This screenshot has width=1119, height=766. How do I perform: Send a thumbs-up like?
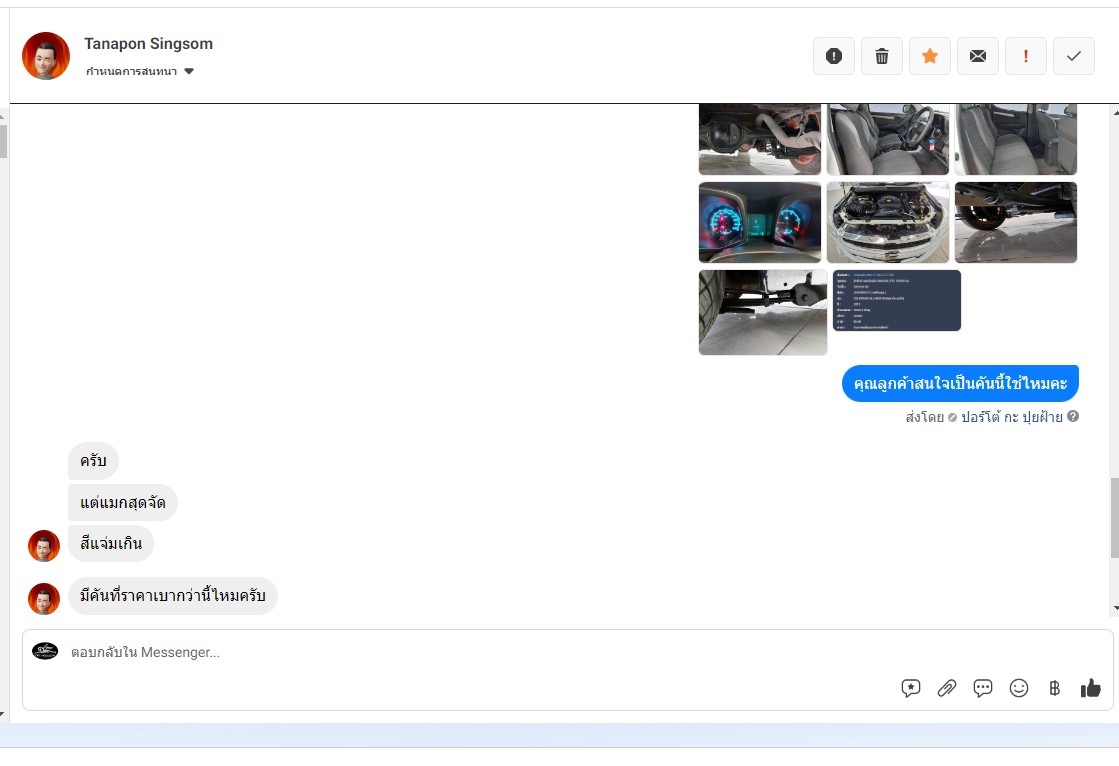coord(1090,688)
